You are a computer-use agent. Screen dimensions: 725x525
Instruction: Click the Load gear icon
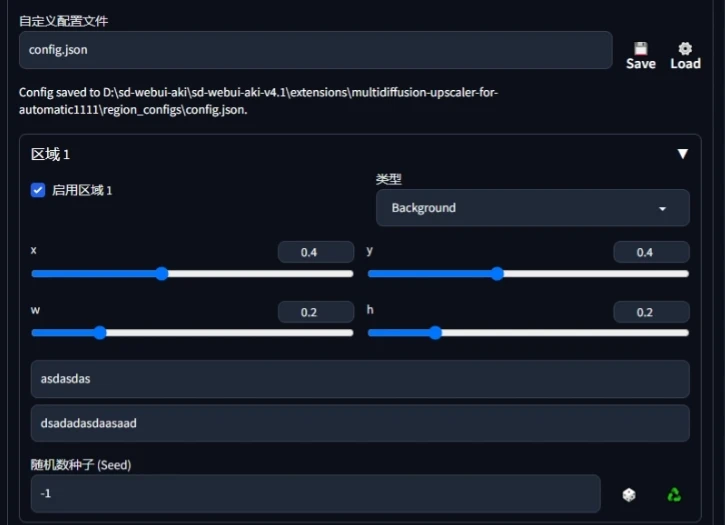click(685, 49)
